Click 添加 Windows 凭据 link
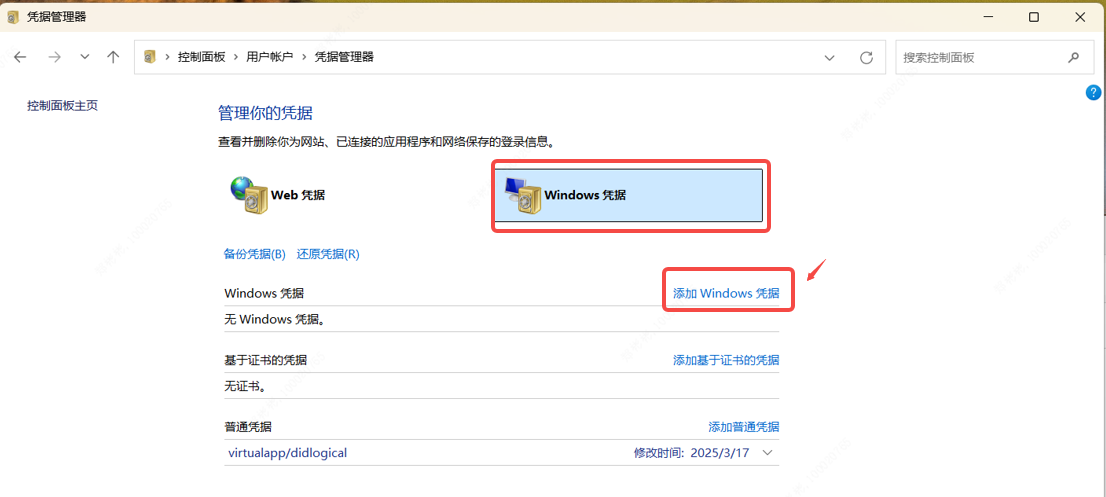This screenshot has height=497, width=1106. [727, 293]
